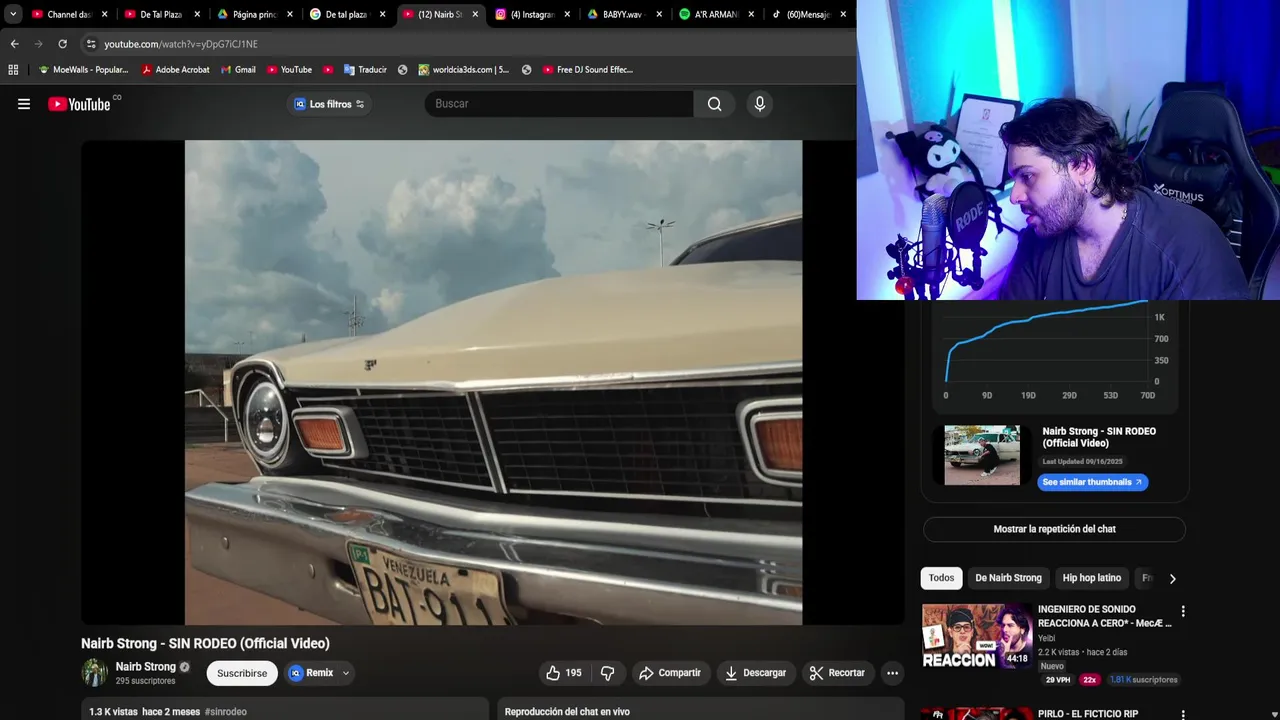Open Nairb Strong channel name link
This screenshot has width=1280, height=720.
coord(145,667)
